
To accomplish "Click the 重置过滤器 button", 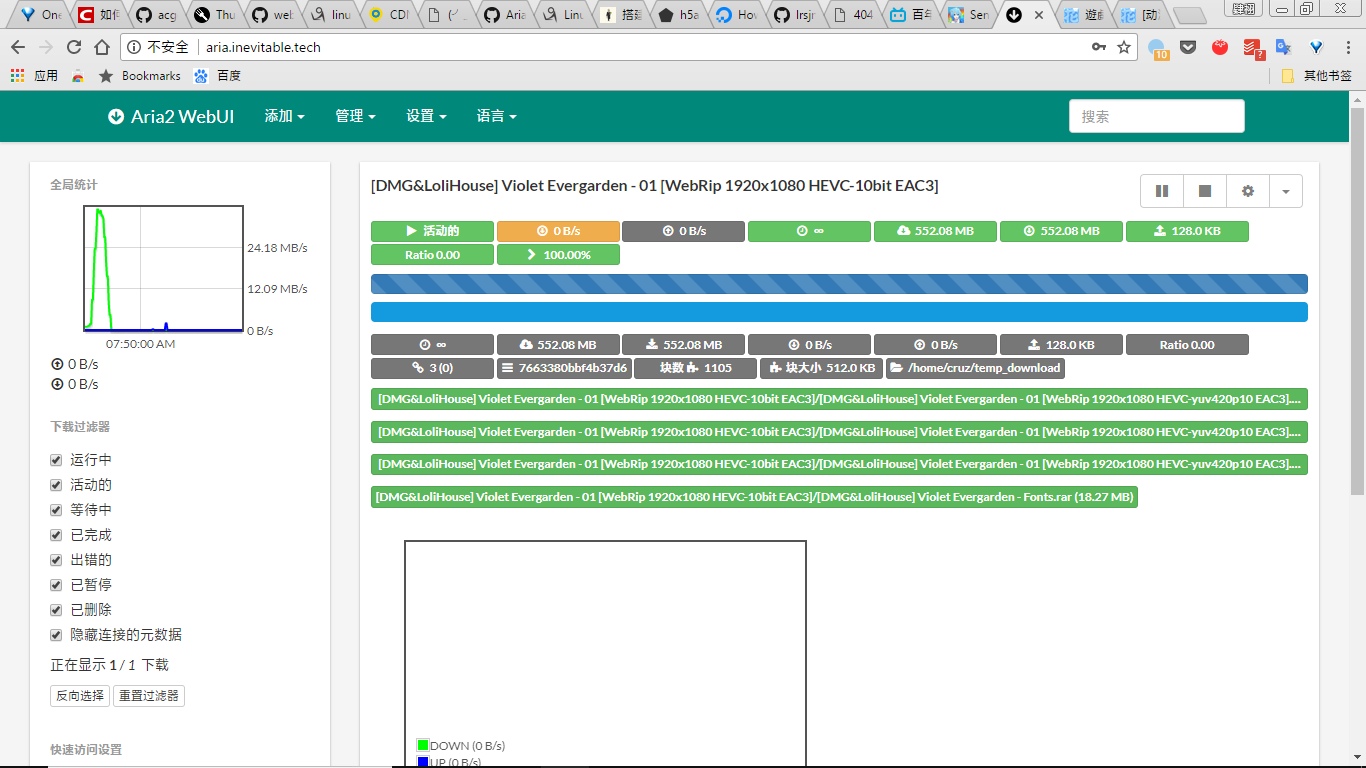I will [149, 696].
